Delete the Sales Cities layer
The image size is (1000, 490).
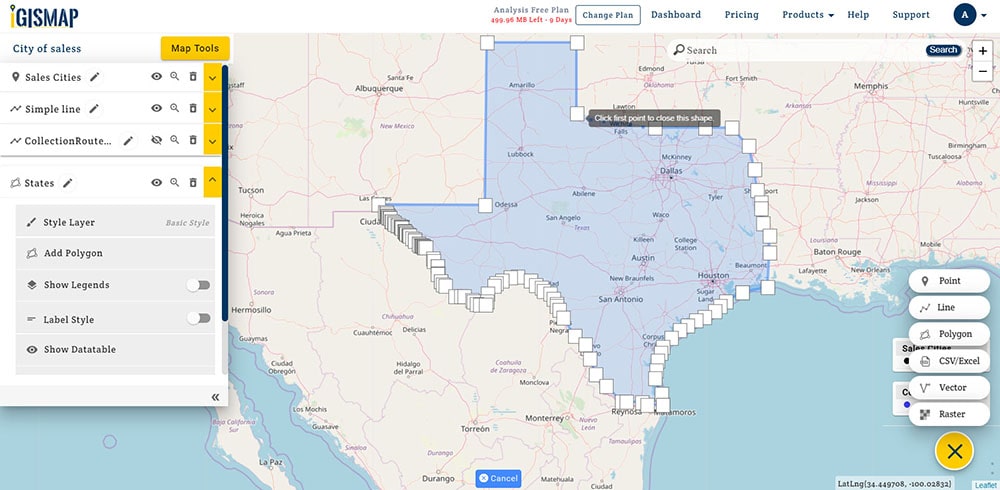[x=193, y=77]
